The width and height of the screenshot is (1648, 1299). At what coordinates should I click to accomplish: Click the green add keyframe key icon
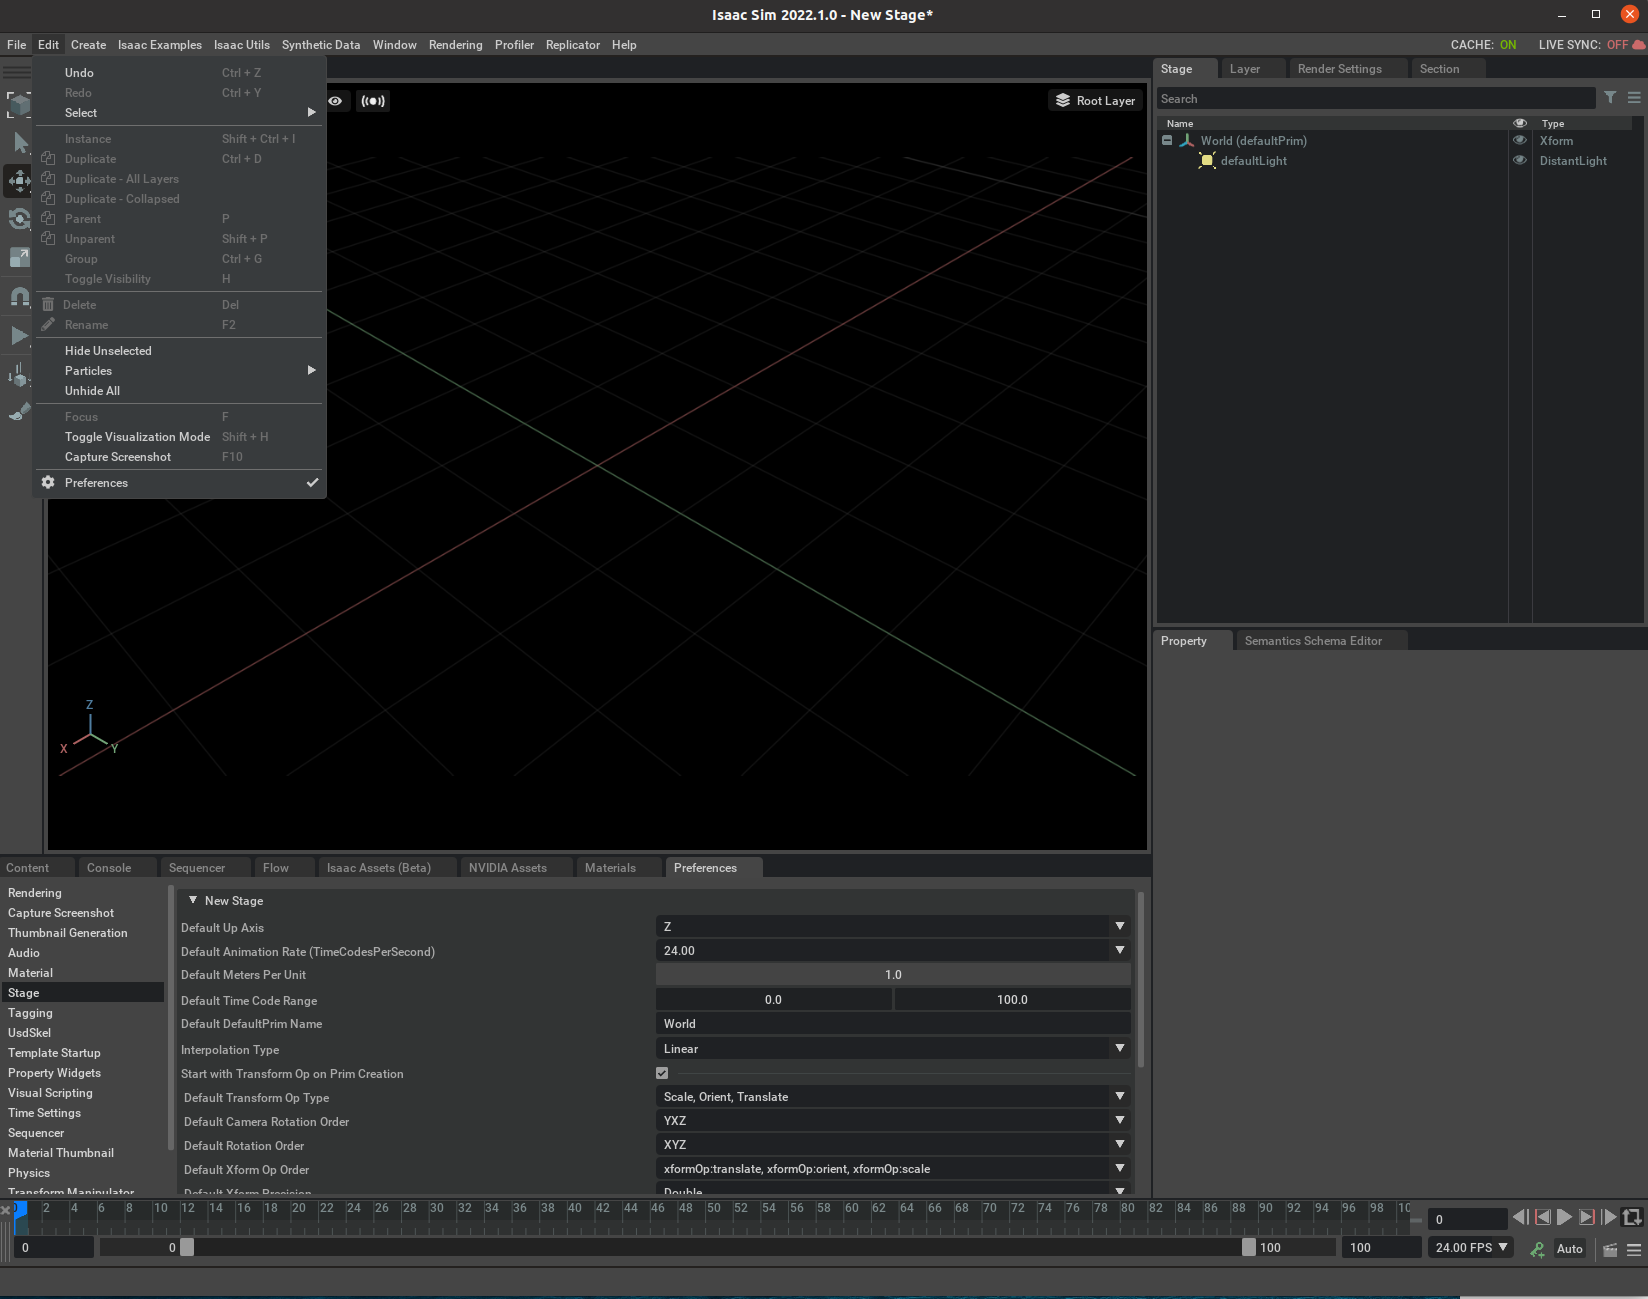coord(1537,1249)
